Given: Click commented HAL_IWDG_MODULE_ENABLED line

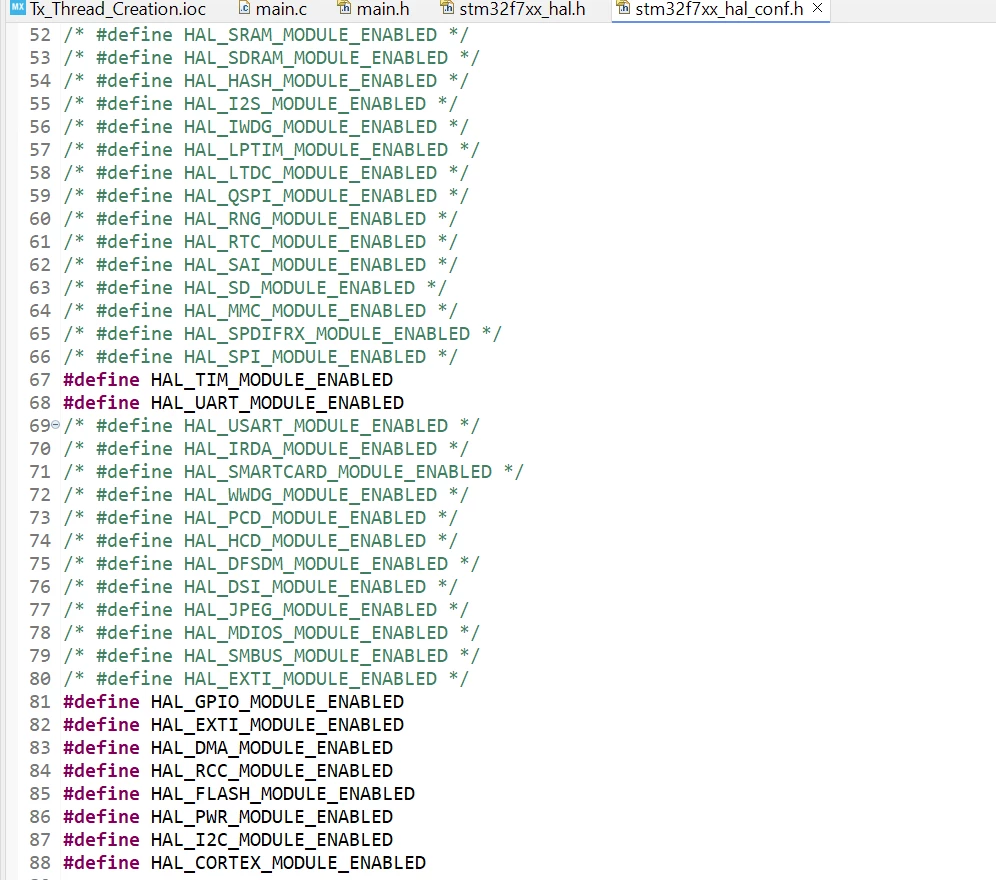Looking at the screenshot, I should 266,127.
